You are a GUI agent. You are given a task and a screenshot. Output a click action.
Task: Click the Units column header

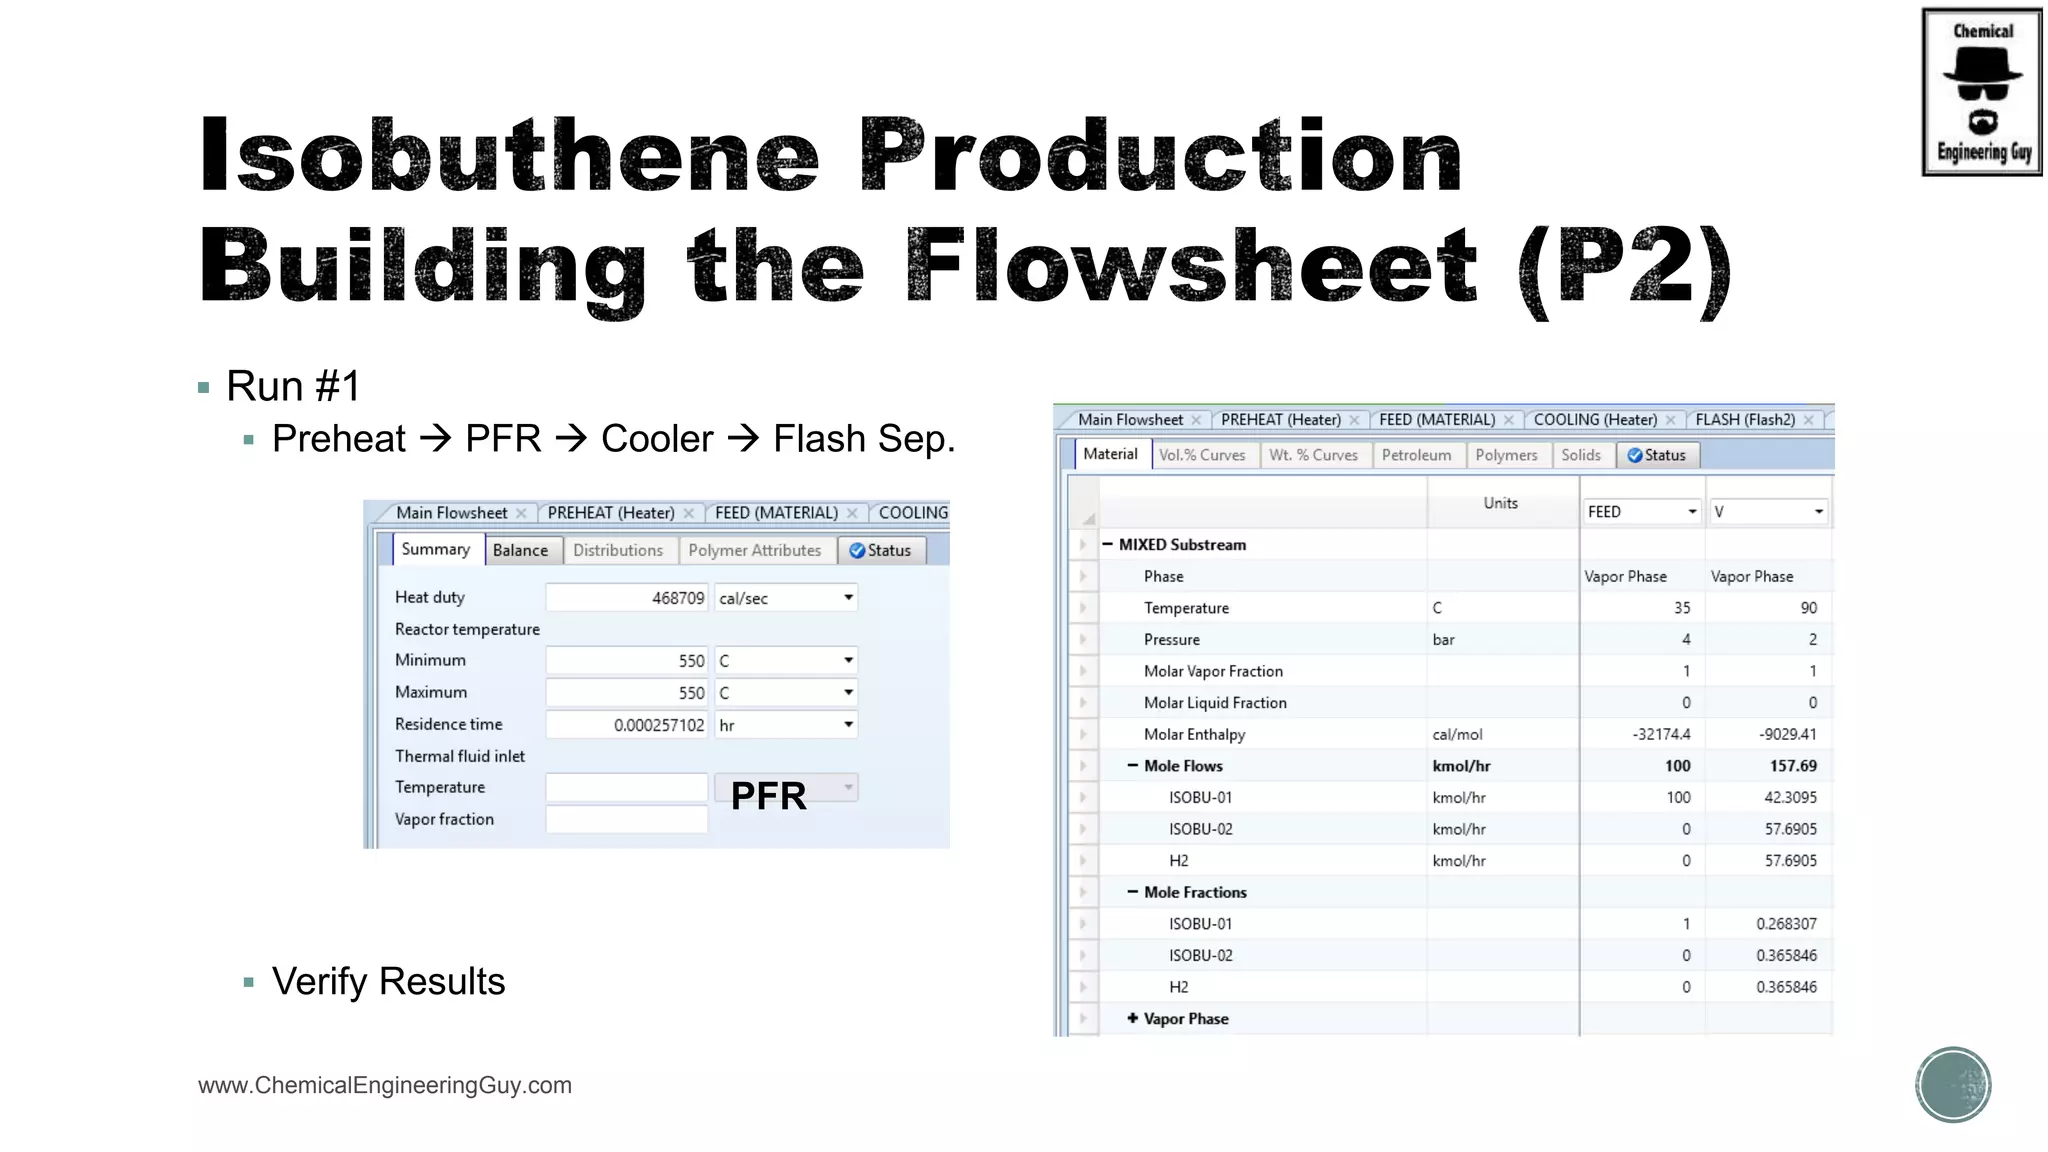click(1502, 503)
